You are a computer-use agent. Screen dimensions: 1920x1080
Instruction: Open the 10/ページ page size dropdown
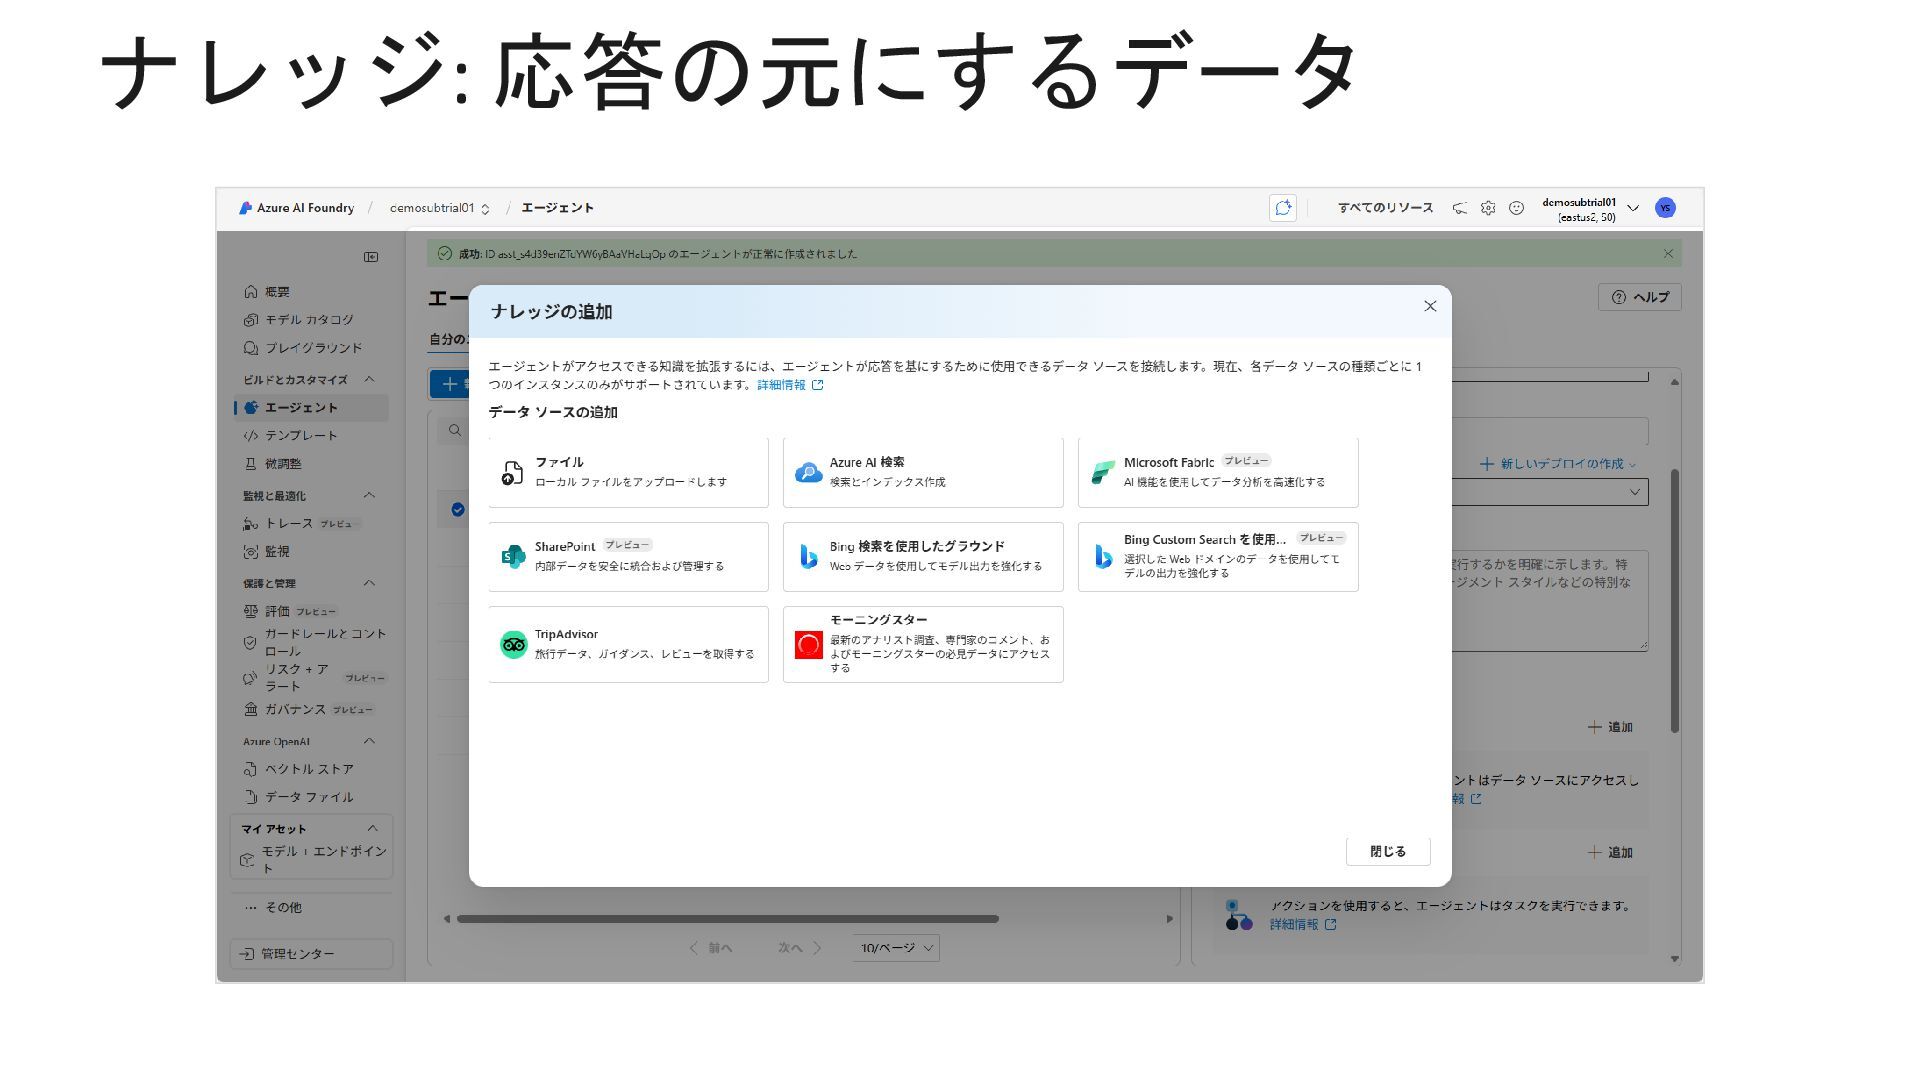click(x=897, y=948)
